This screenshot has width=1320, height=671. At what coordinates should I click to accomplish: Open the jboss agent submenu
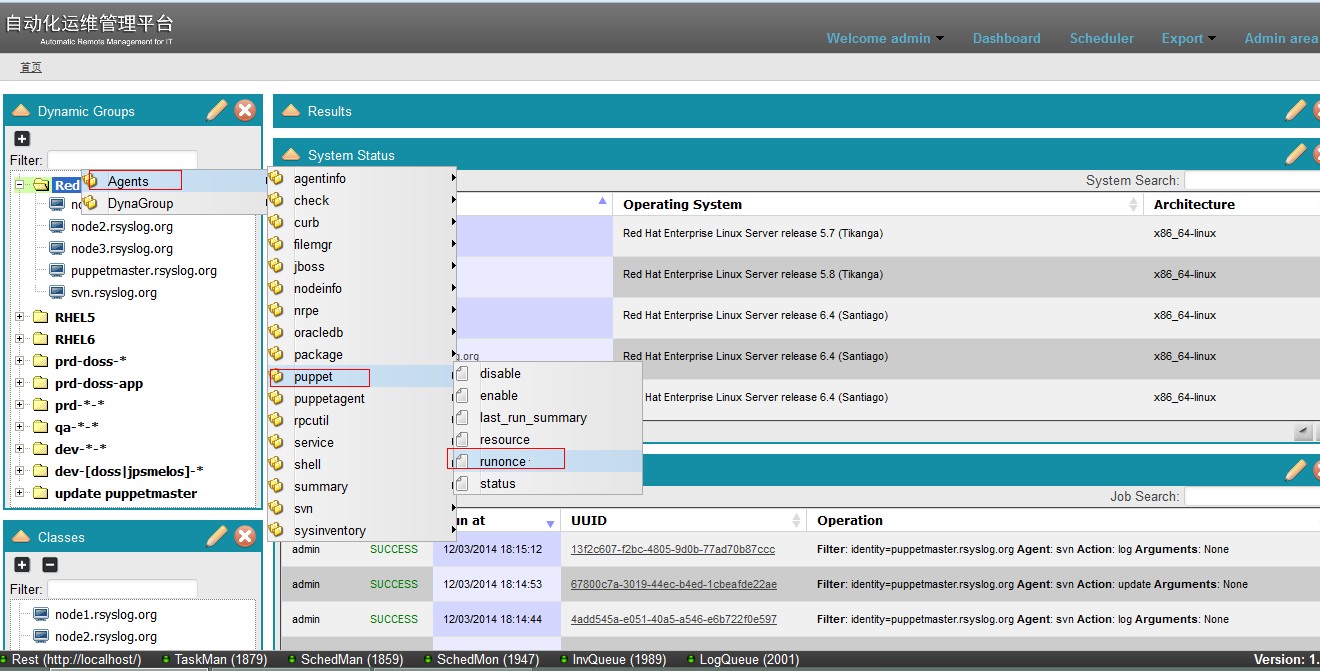coord(361,266)
